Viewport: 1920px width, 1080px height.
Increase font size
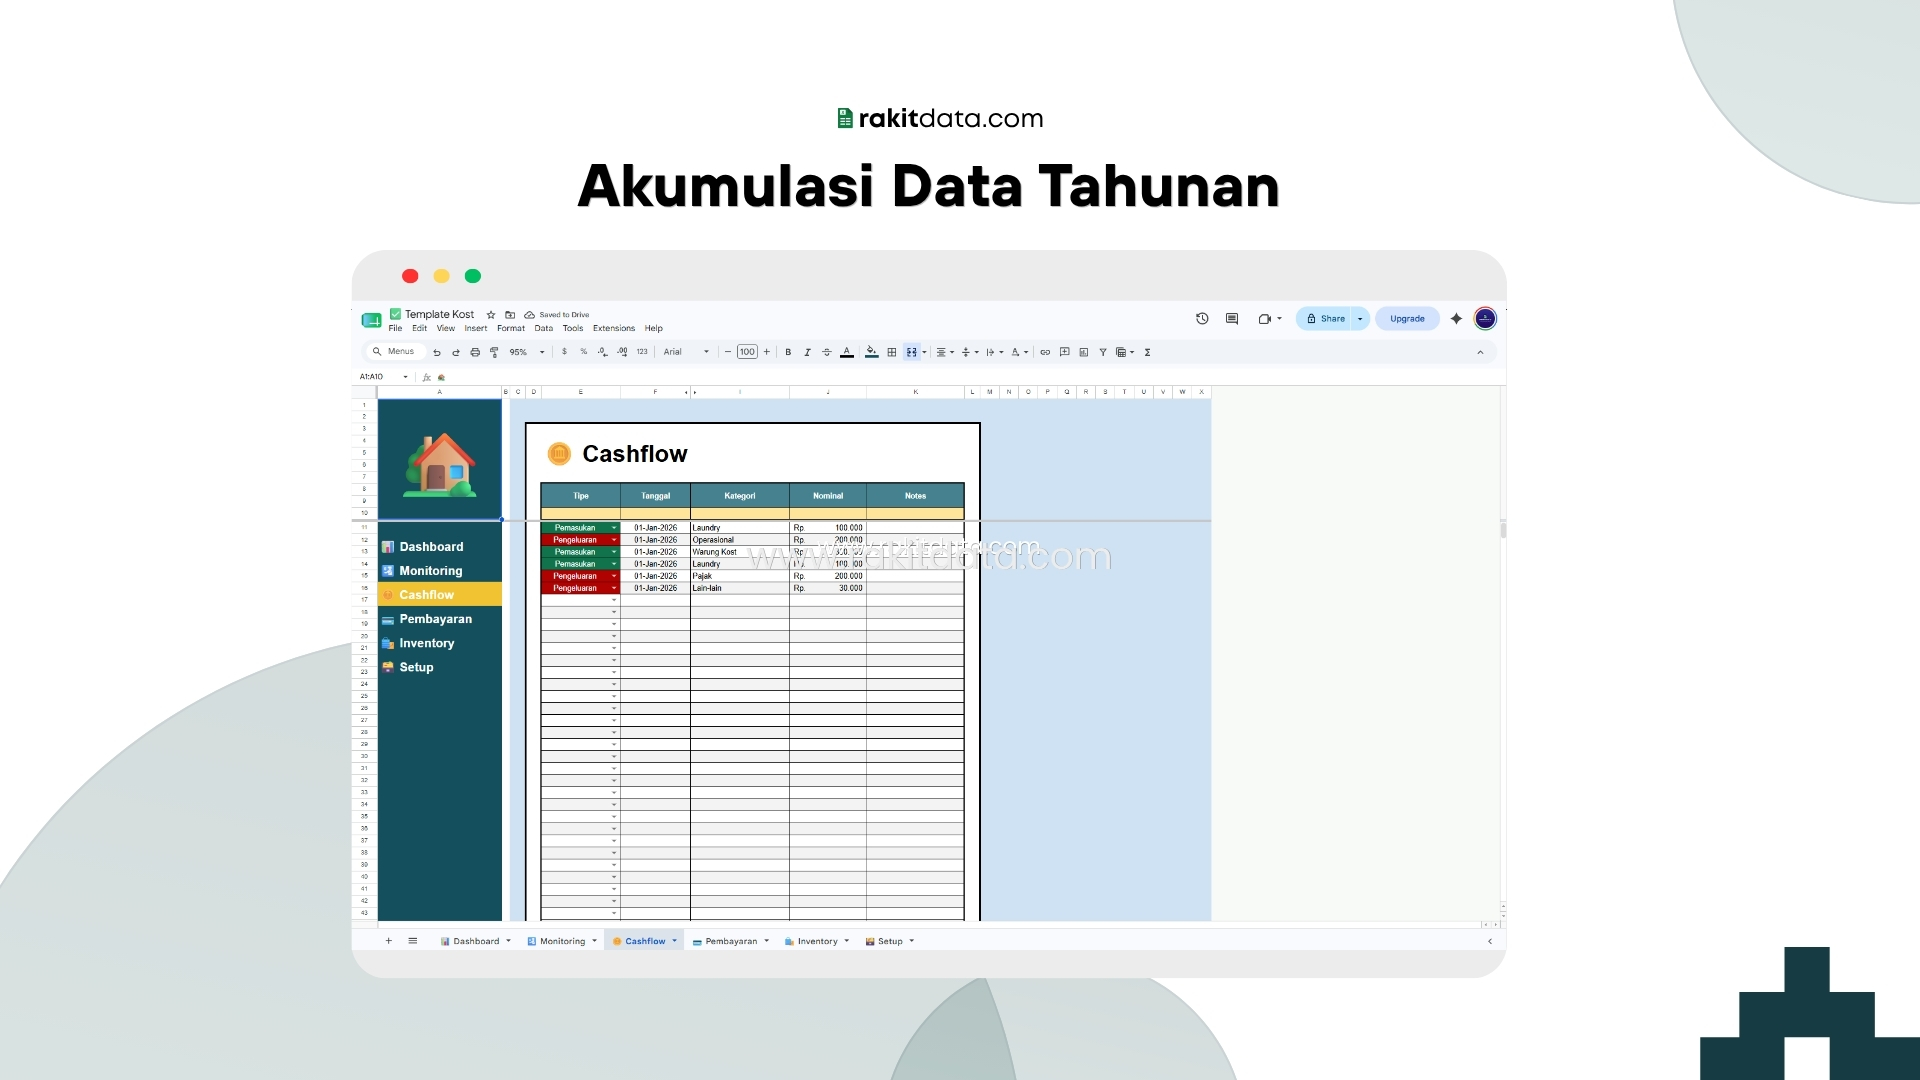(x=767, y=352)
